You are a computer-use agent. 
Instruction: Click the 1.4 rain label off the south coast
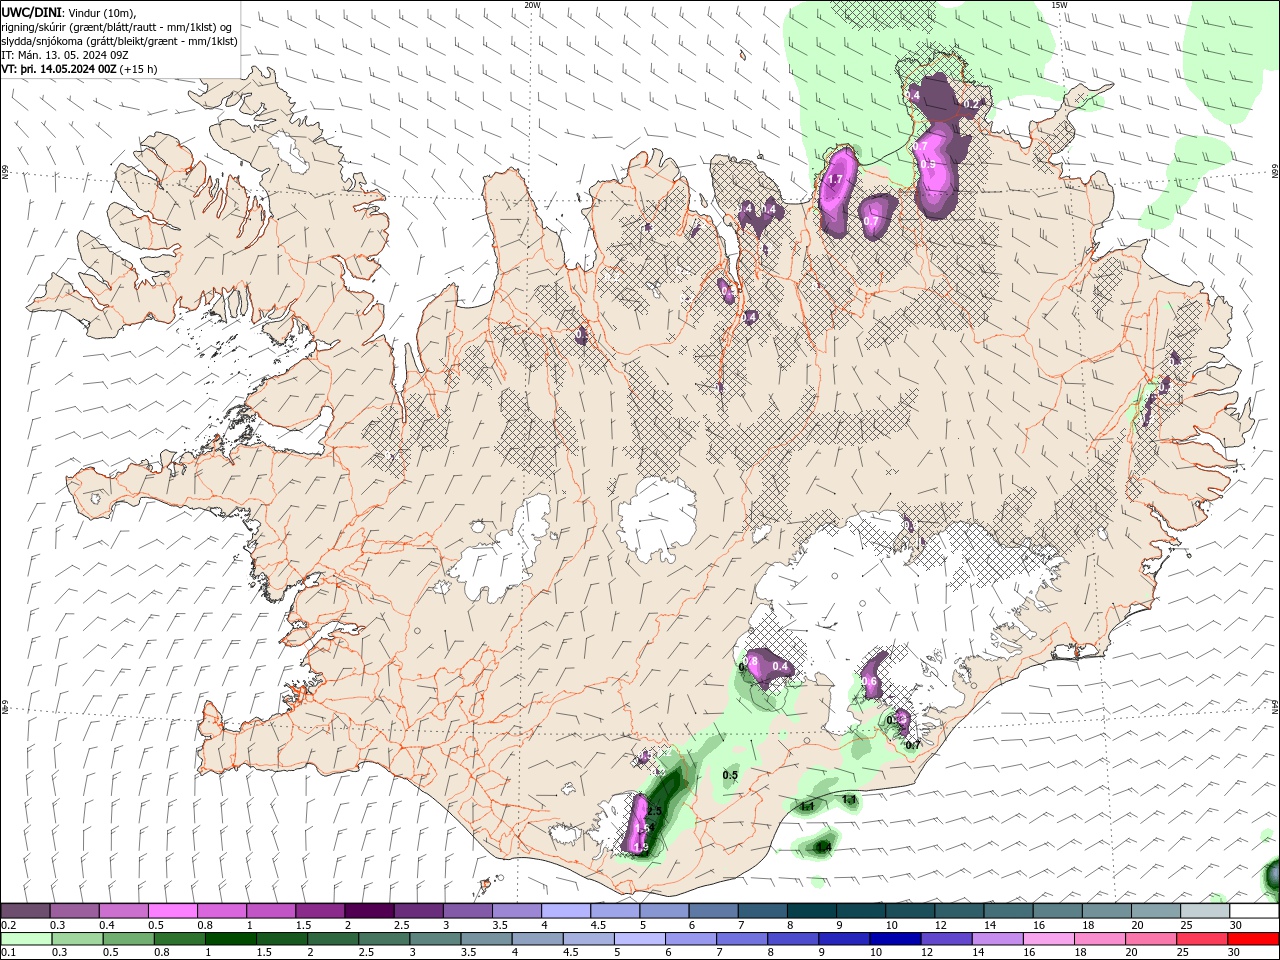tap(824, 848)
